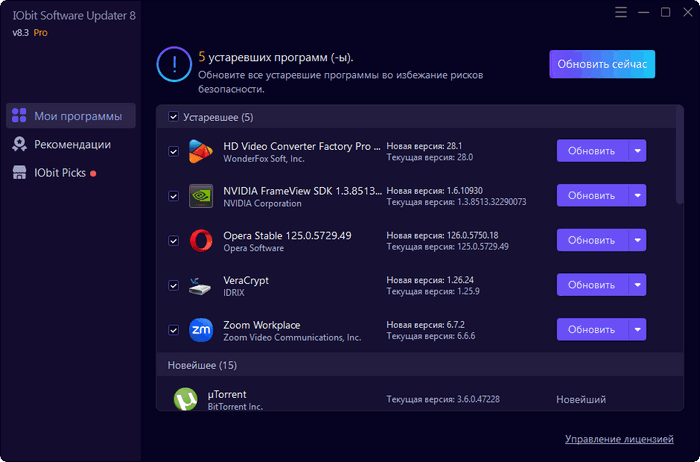Click the Opera Stable 125.0.5729.49 title
The width and height of the screenshot is (700, 462).
287,236
